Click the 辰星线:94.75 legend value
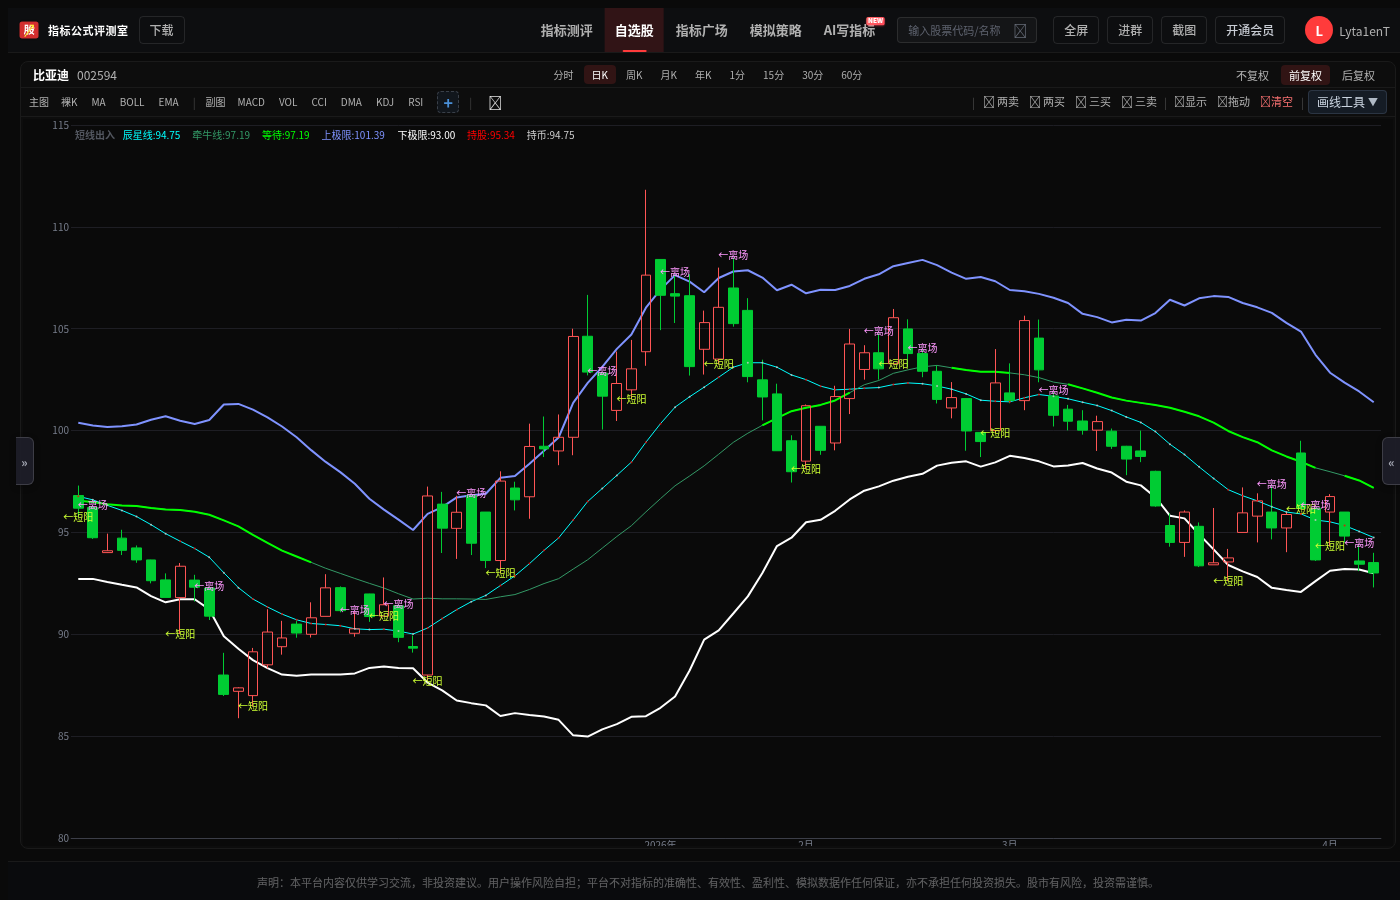 [152, 135]
